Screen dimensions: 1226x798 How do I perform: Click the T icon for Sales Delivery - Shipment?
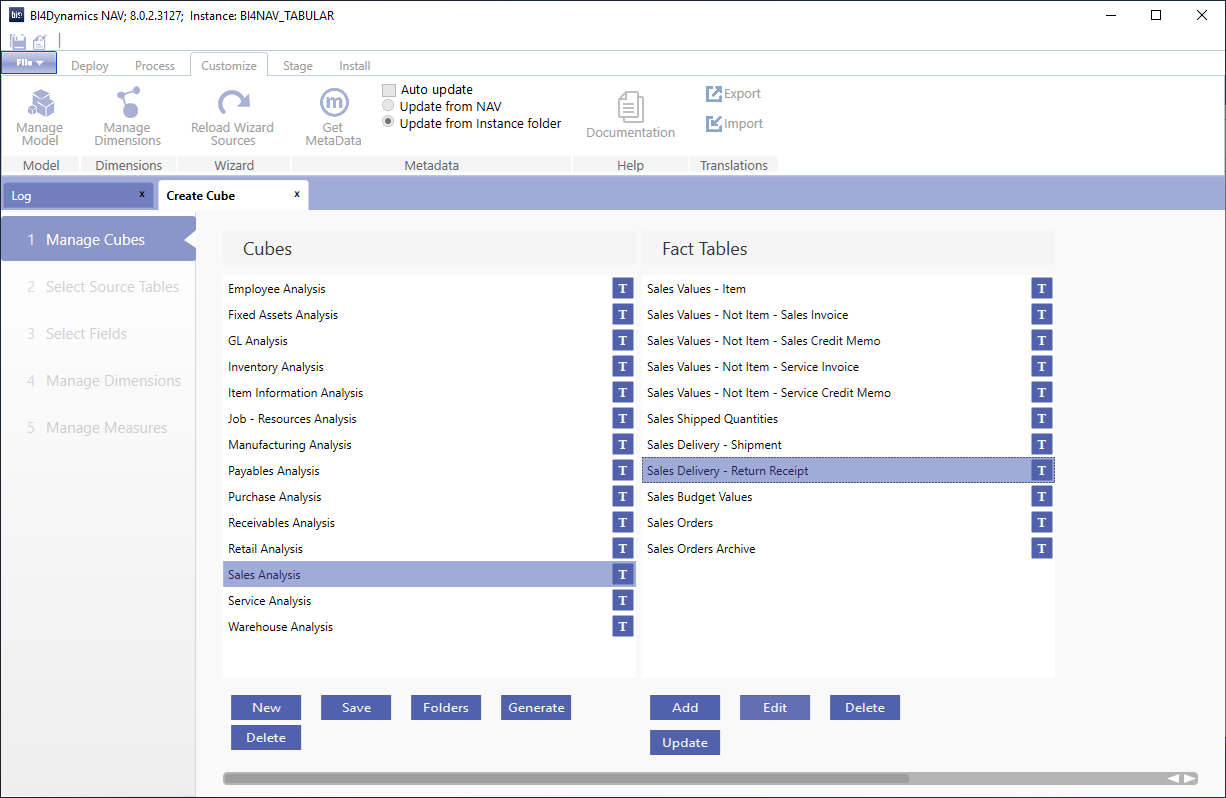tap(1042, 445)
